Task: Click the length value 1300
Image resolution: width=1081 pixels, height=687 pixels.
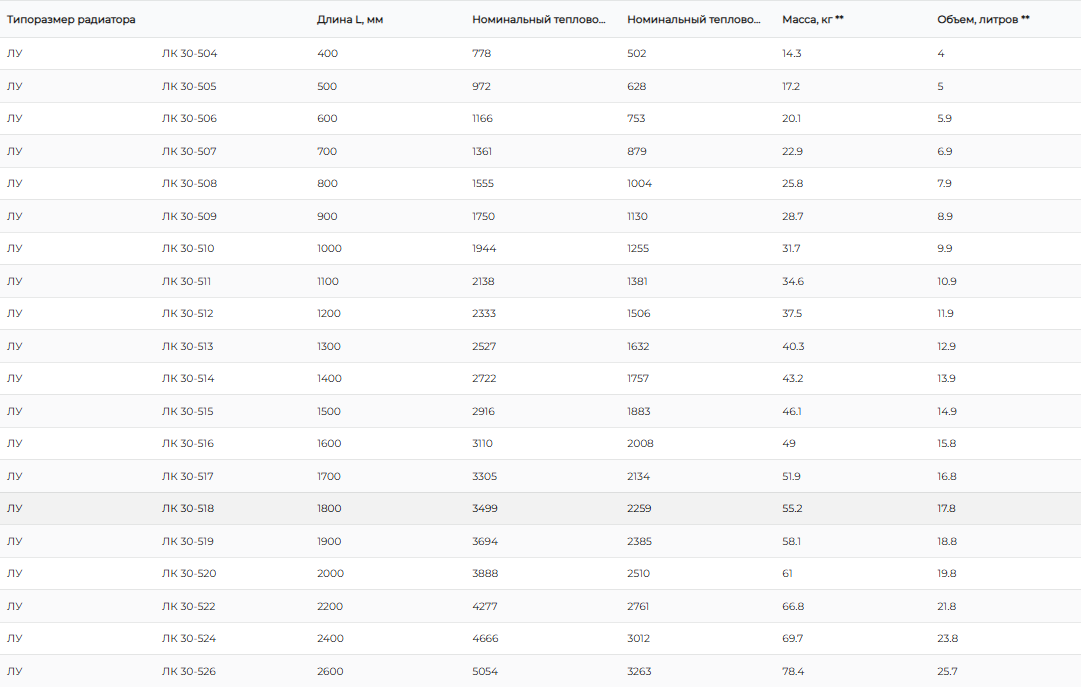Action: 329,347
